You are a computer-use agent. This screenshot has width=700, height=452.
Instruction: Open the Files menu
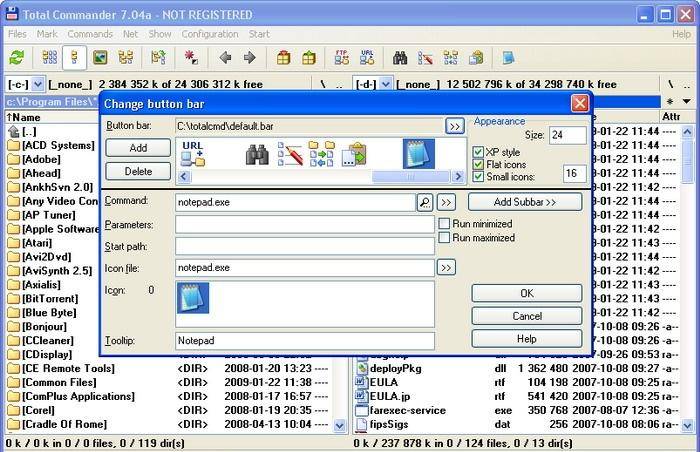[x=17, y=34]
